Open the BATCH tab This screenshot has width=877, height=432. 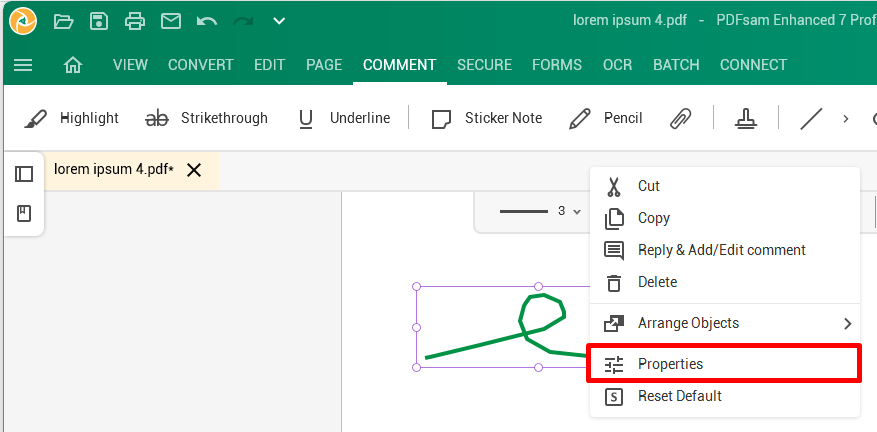pyautogui.click(x=676, y=65)
